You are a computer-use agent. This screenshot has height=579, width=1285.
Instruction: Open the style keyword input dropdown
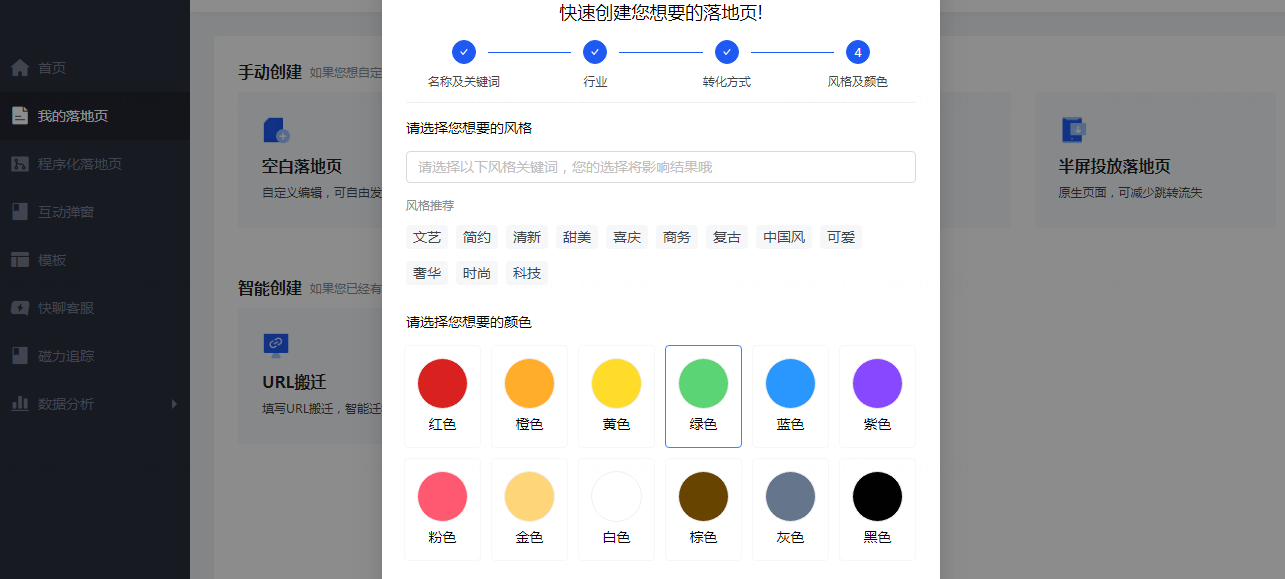click(x=660, y=166)
